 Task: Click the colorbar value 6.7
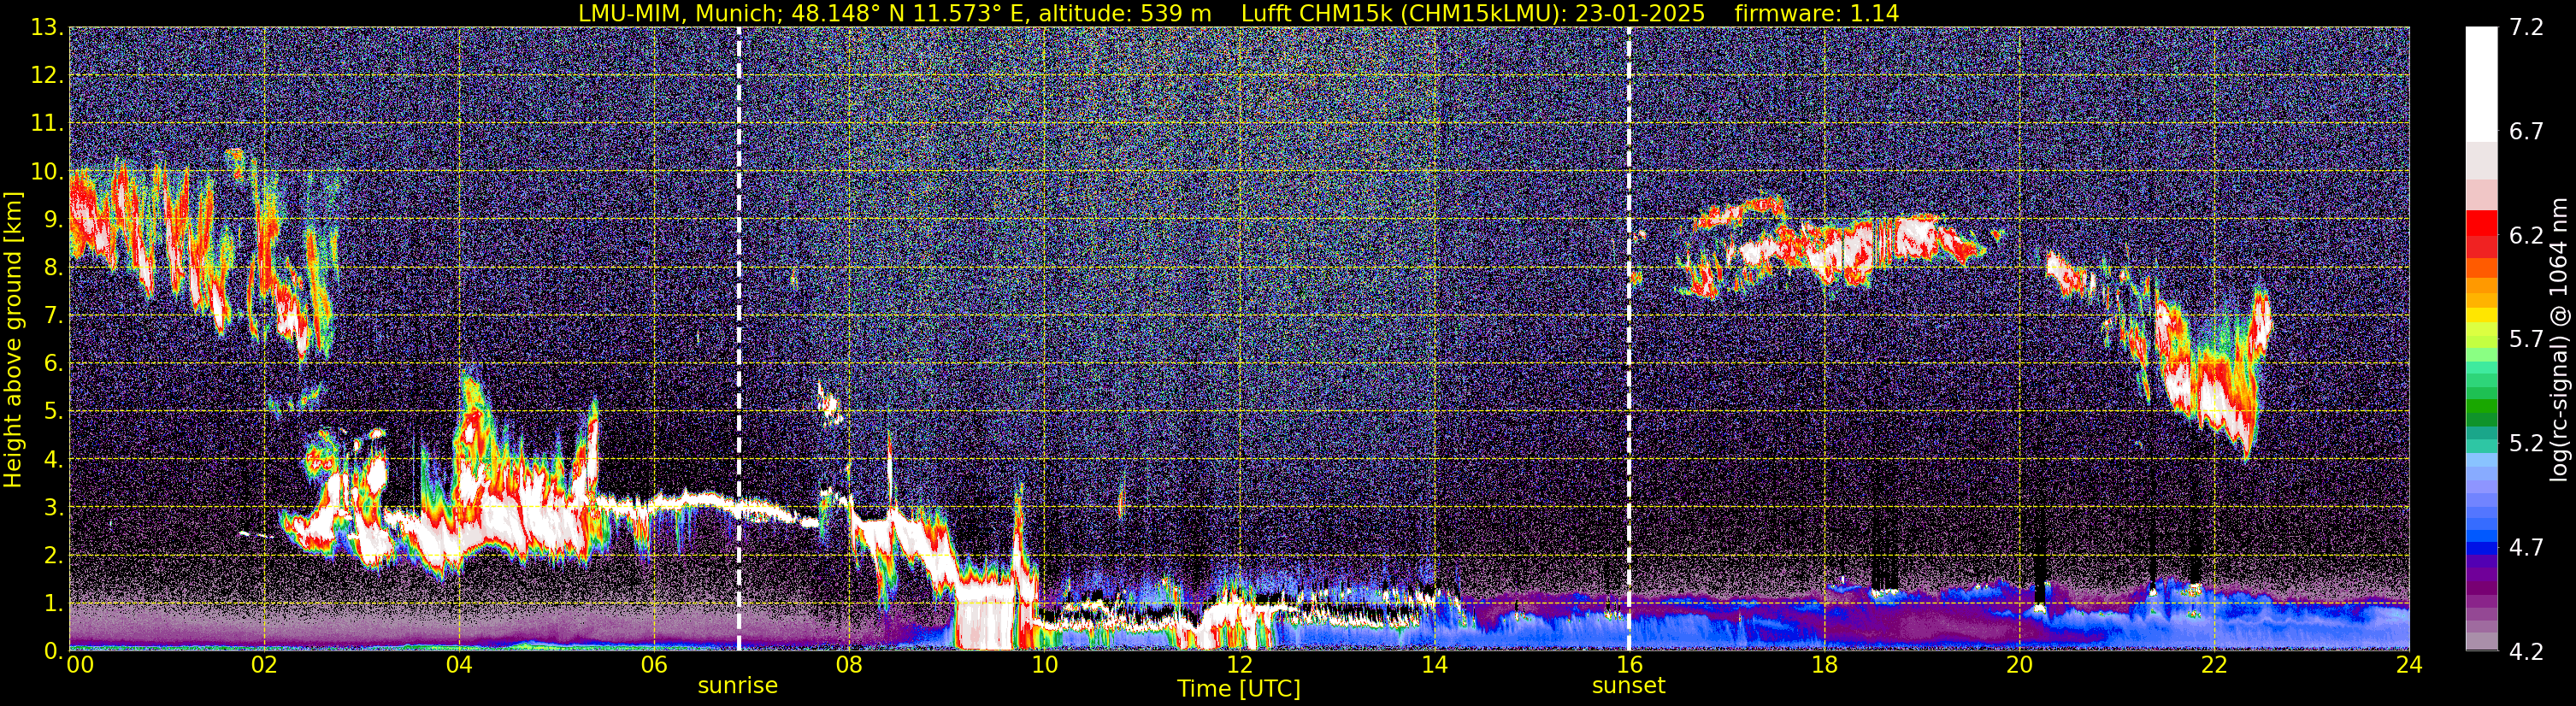tap(2526, 132)
